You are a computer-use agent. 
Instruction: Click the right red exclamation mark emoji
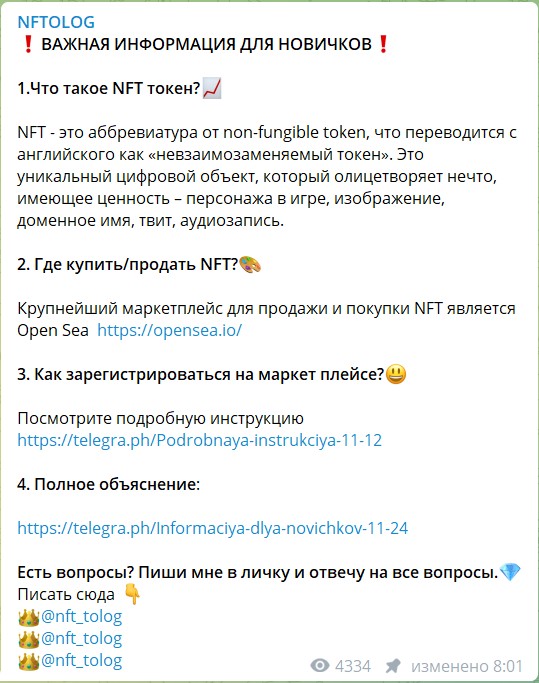pyautogui.click(x=383, y=44)
